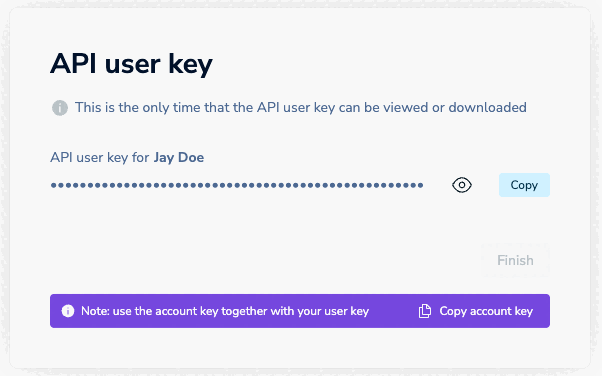Click the white info icon in purple banner

[68, 311]
